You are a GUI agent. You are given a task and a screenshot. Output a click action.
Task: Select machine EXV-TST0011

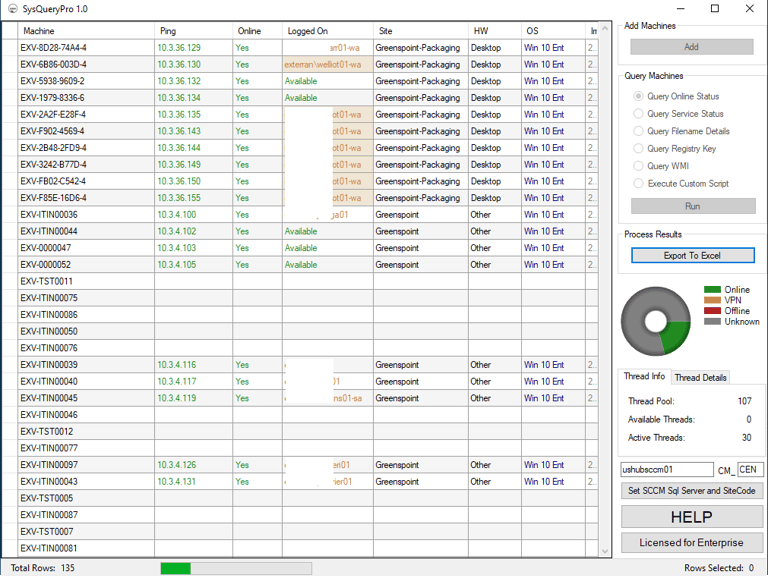point(47,281)
